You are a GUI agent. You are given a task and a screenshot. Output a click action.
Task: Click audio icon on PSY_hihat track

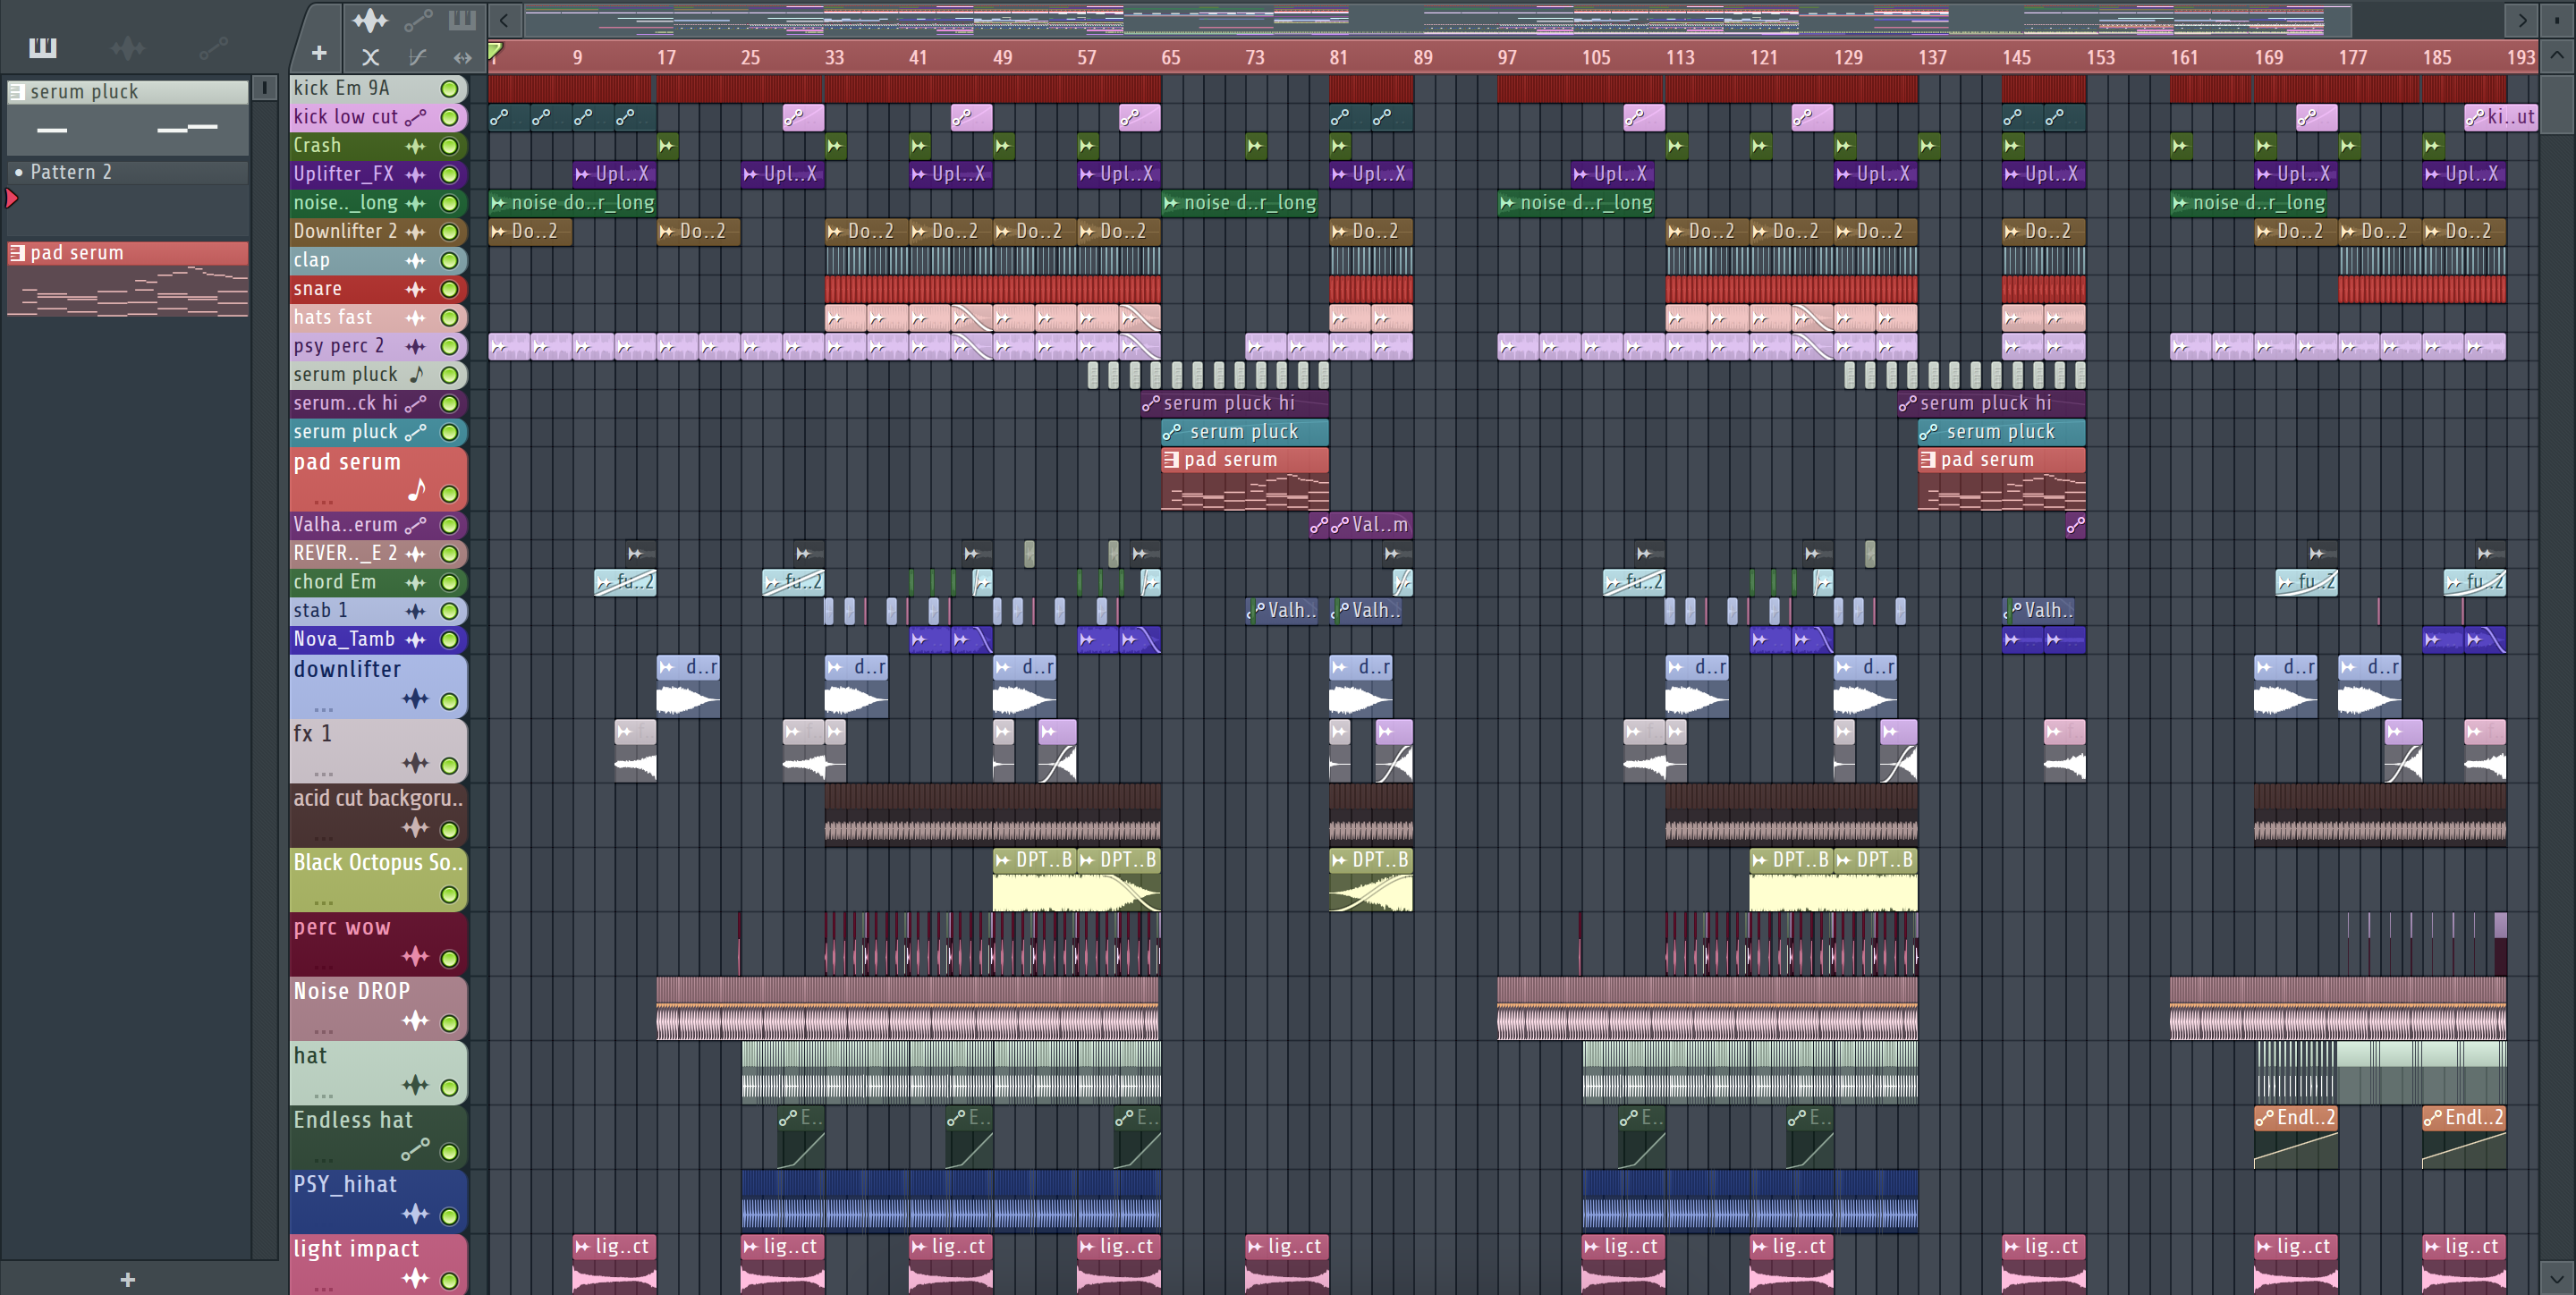pos(415,1214)
